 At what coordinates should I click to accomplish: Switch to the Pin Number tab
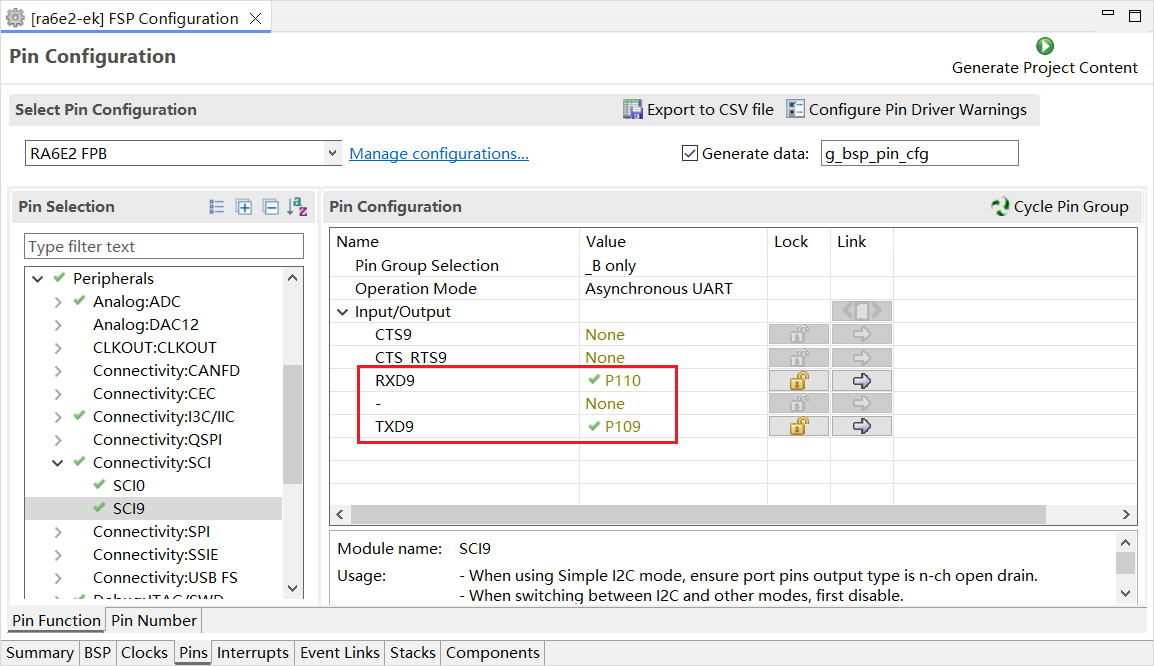(x=153, y=621)
